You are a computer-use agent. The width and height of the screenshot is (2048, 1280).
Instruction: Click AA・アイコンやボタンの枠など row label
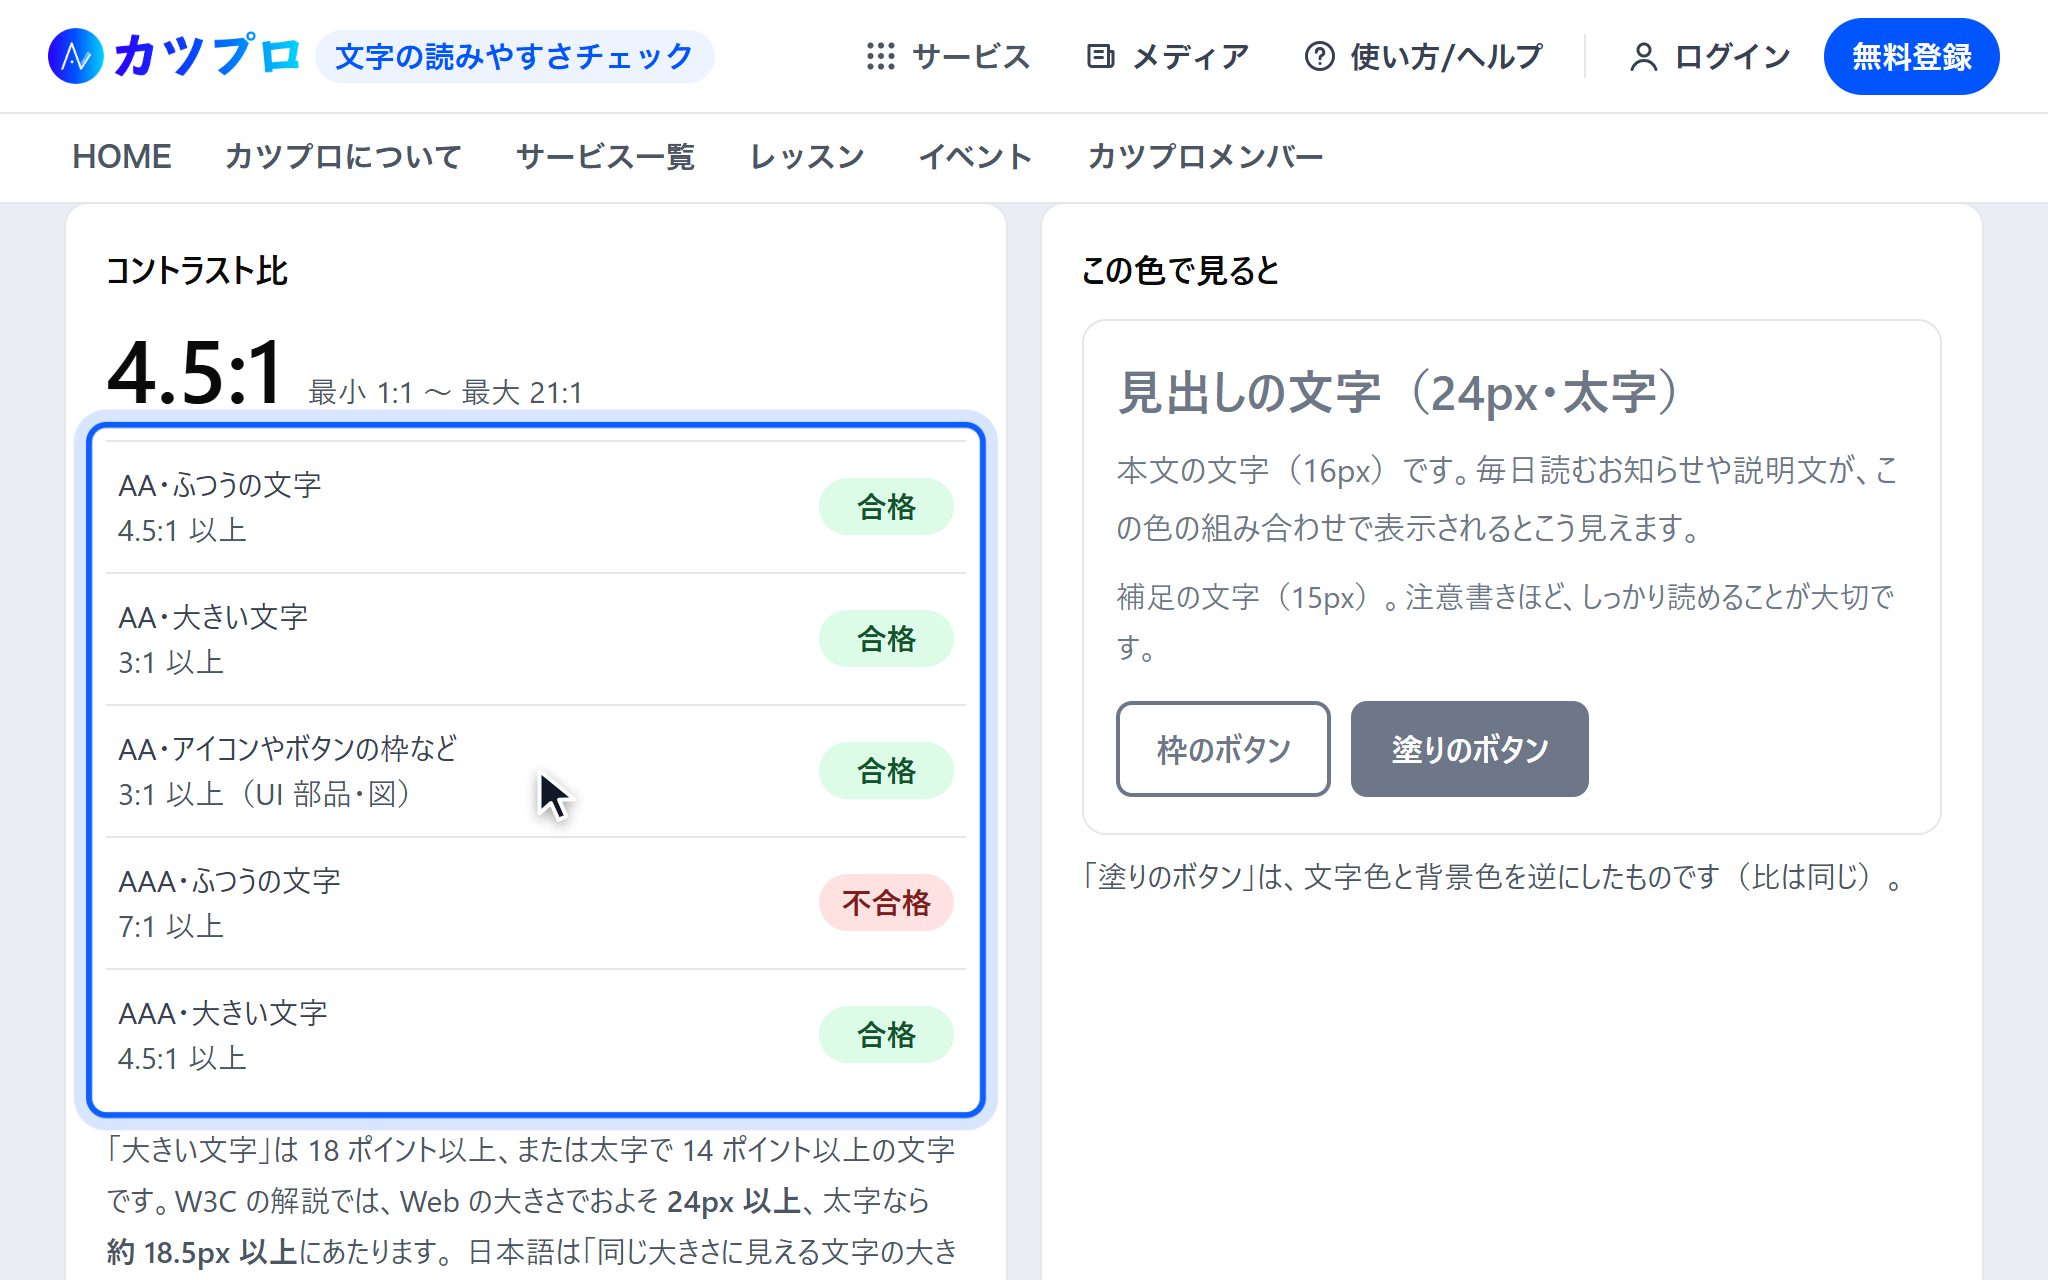click(x=288, y=750)
